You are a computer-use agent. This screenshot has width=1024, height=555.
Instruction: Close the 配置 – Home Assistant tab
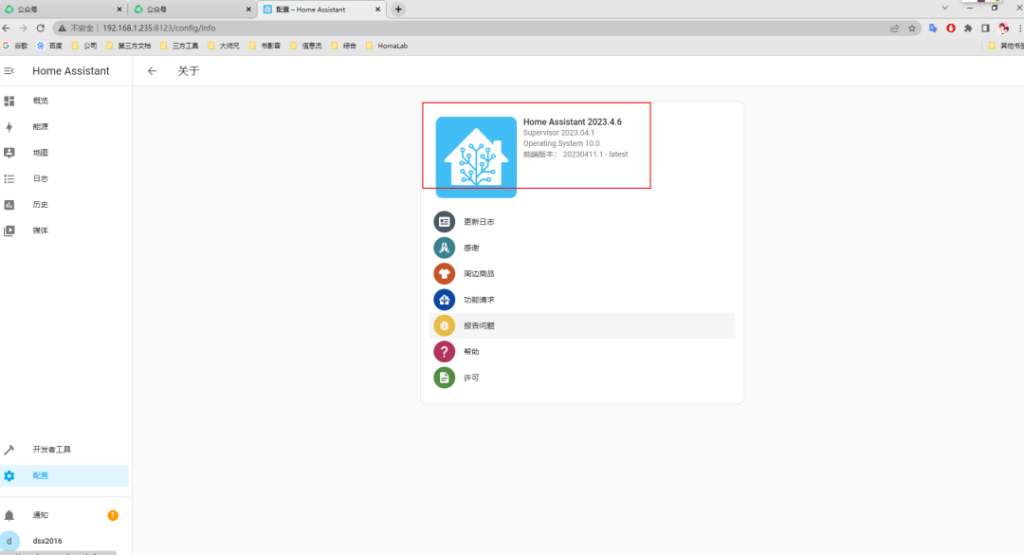tap(377, 9)
